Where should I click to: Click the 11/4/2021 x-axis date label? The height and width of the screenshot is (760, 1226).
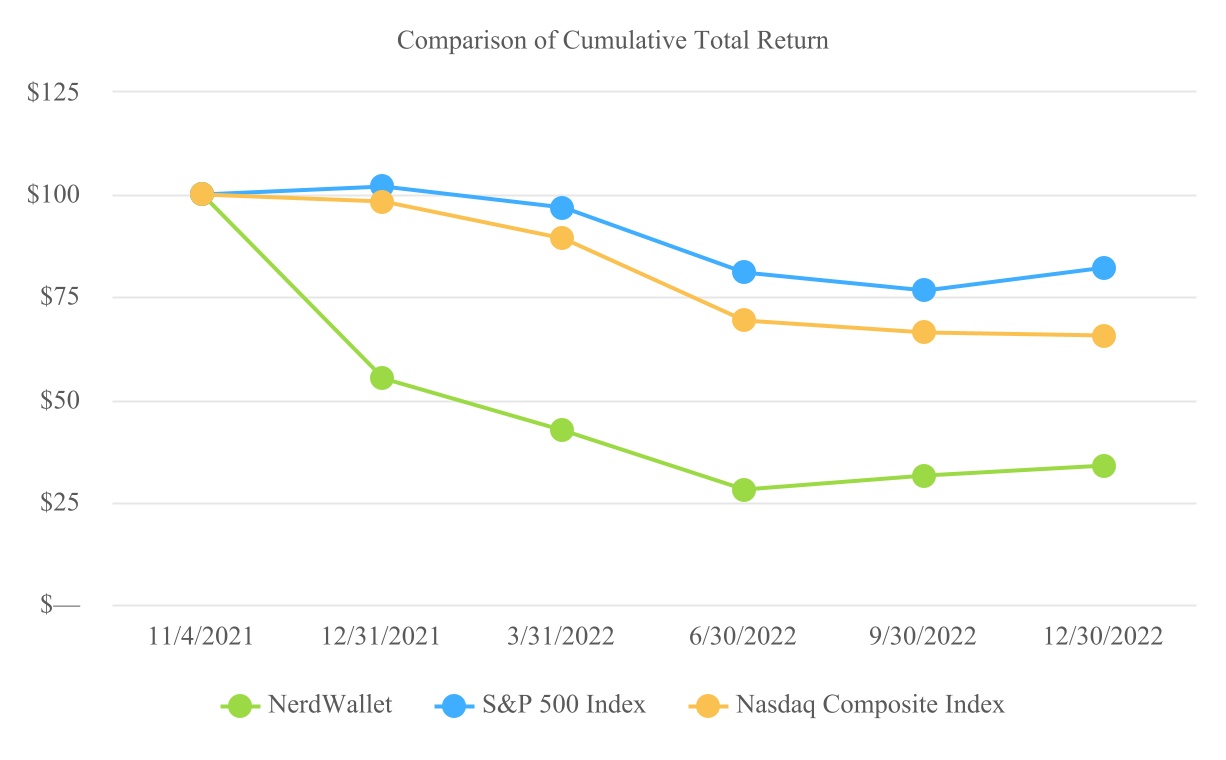[x=202, y=637]
